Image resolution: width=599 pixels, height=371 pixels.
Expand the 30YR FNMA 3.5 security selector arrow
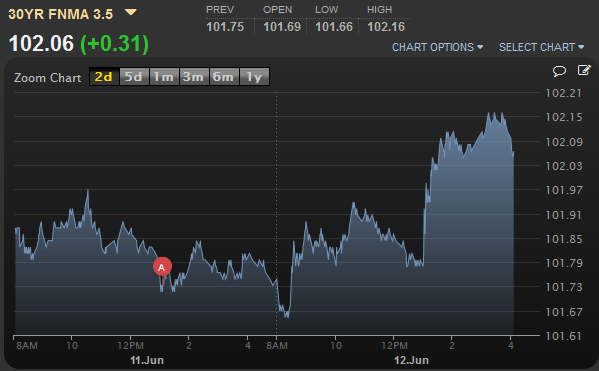[131, 13]
